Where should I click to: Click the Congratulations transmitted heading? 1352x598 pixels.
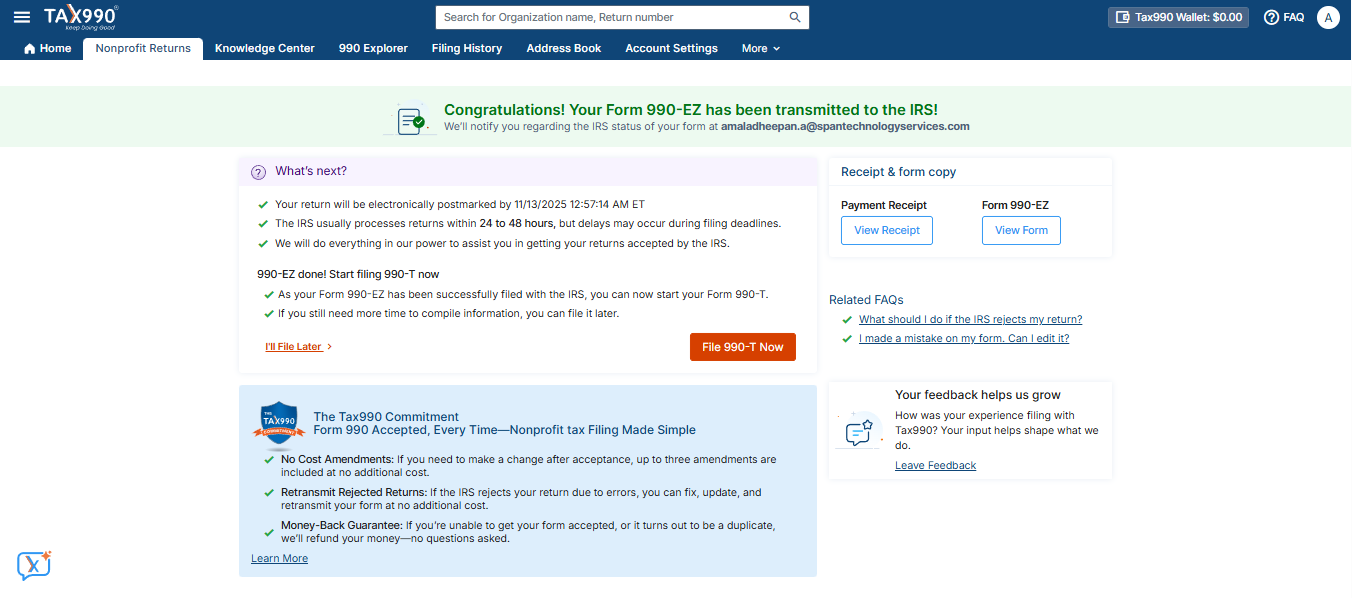pos(691,110)
